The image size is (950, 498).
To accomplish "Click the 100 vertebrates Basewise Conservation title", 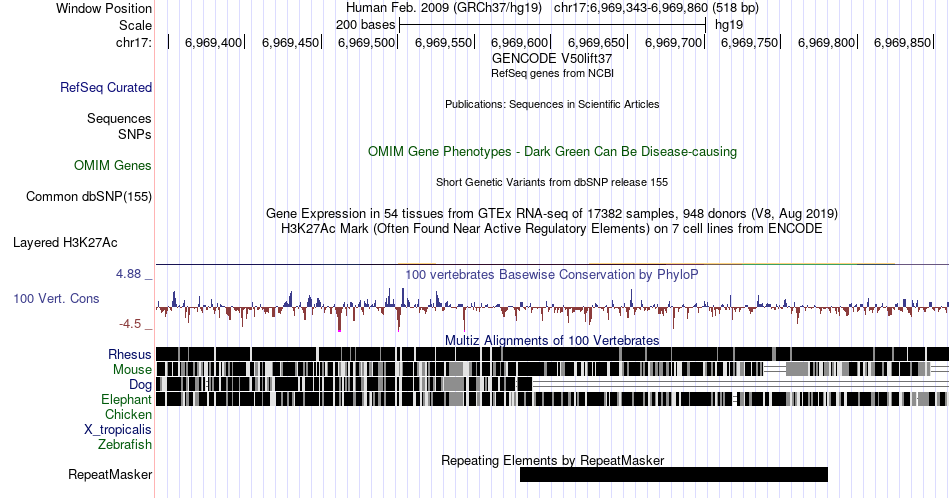I will click(552, 274).
